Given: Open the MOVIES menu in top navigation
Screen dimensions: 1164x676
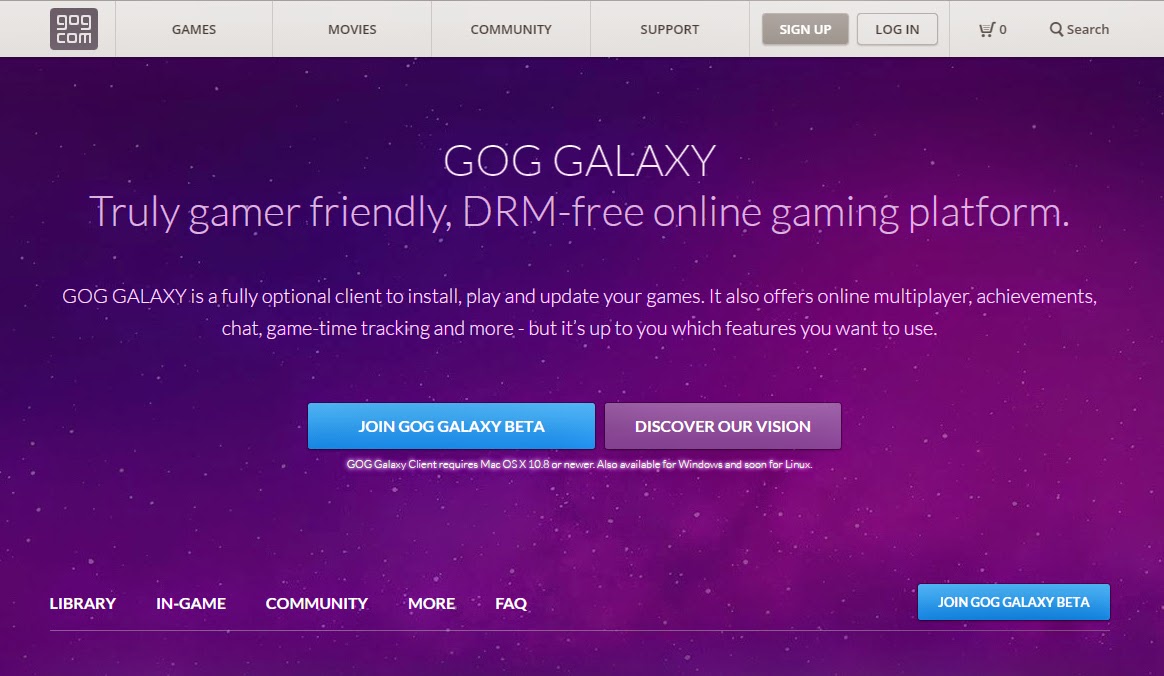Looking at the screenshot, I should pos(352,30).
